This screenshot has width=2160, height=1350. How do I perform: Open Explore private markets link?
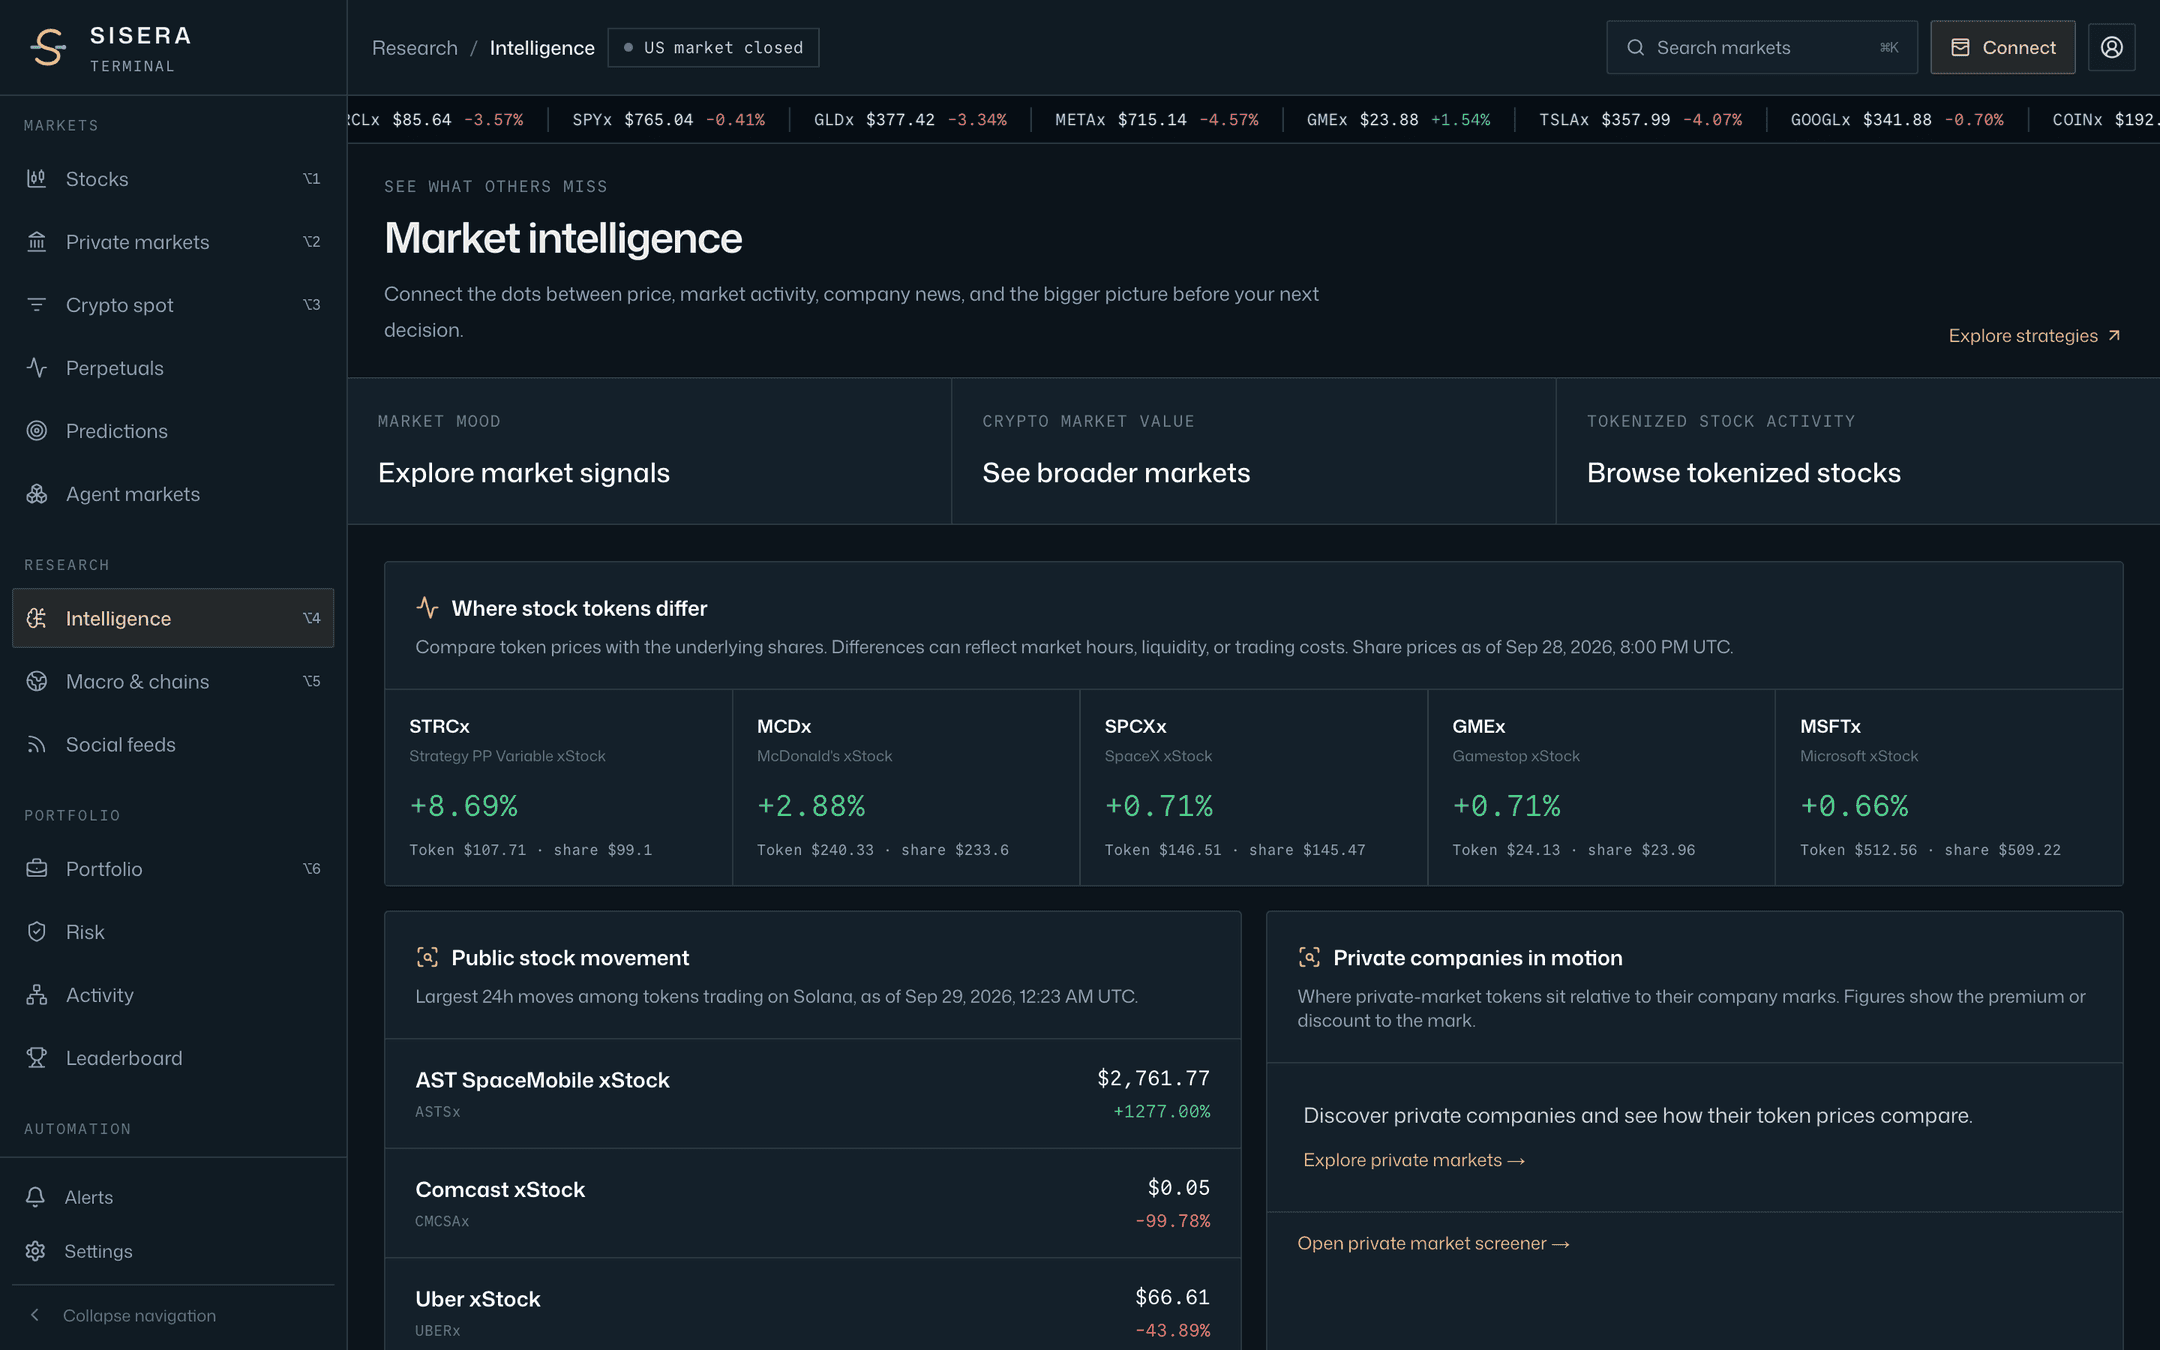tap(1413, 1160)
